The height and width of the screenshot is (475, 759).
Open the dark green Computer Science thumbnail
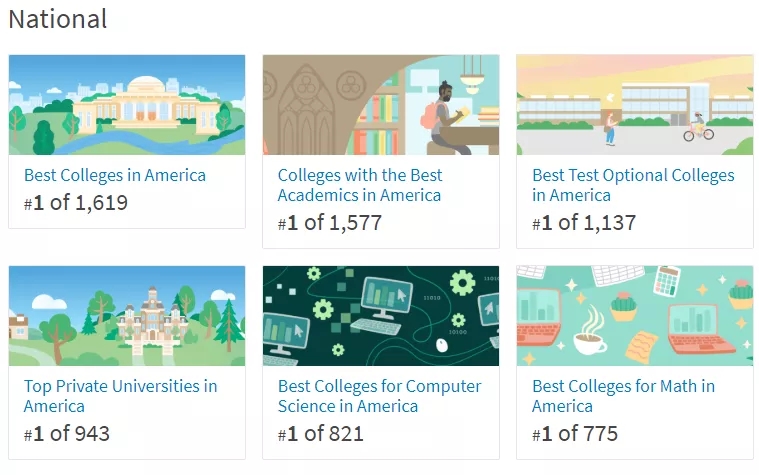click(x=381, y=316)
